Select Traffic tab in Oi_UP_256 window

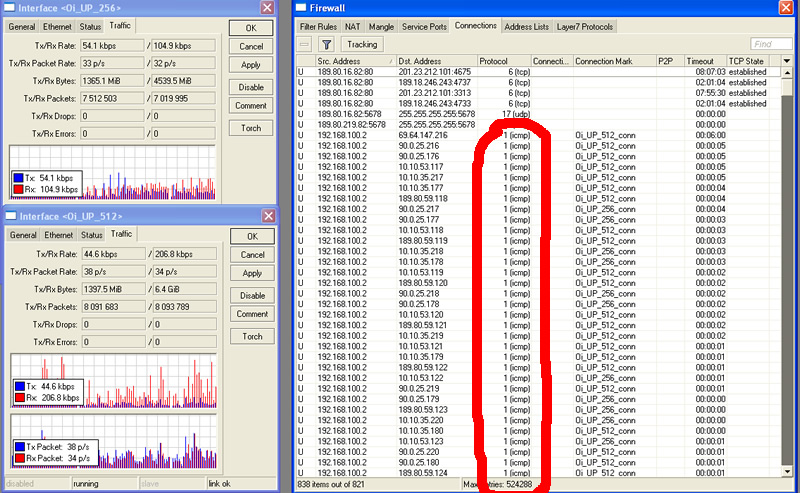coord(120,26)
